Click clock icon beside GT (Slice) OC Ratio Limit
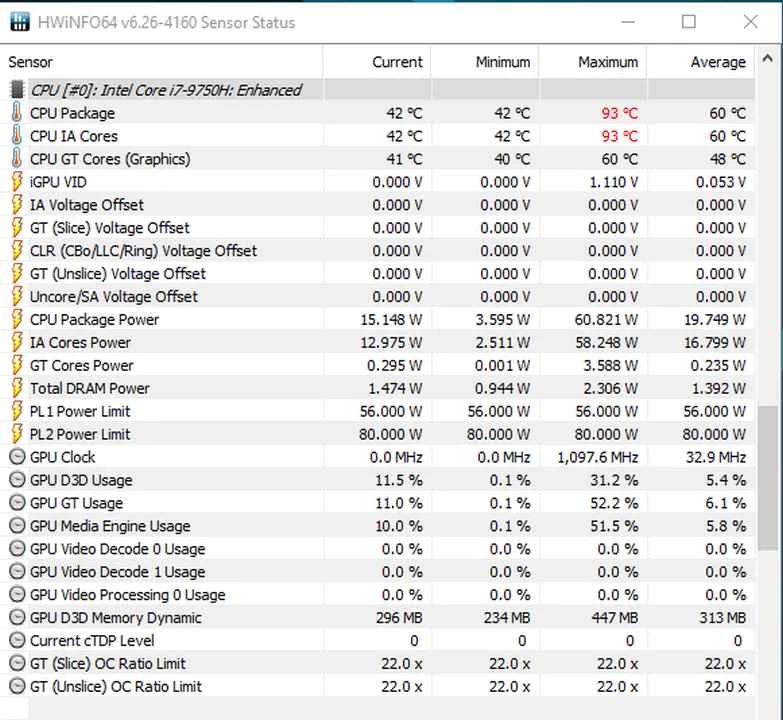The image size is (783, 720). 17,664
